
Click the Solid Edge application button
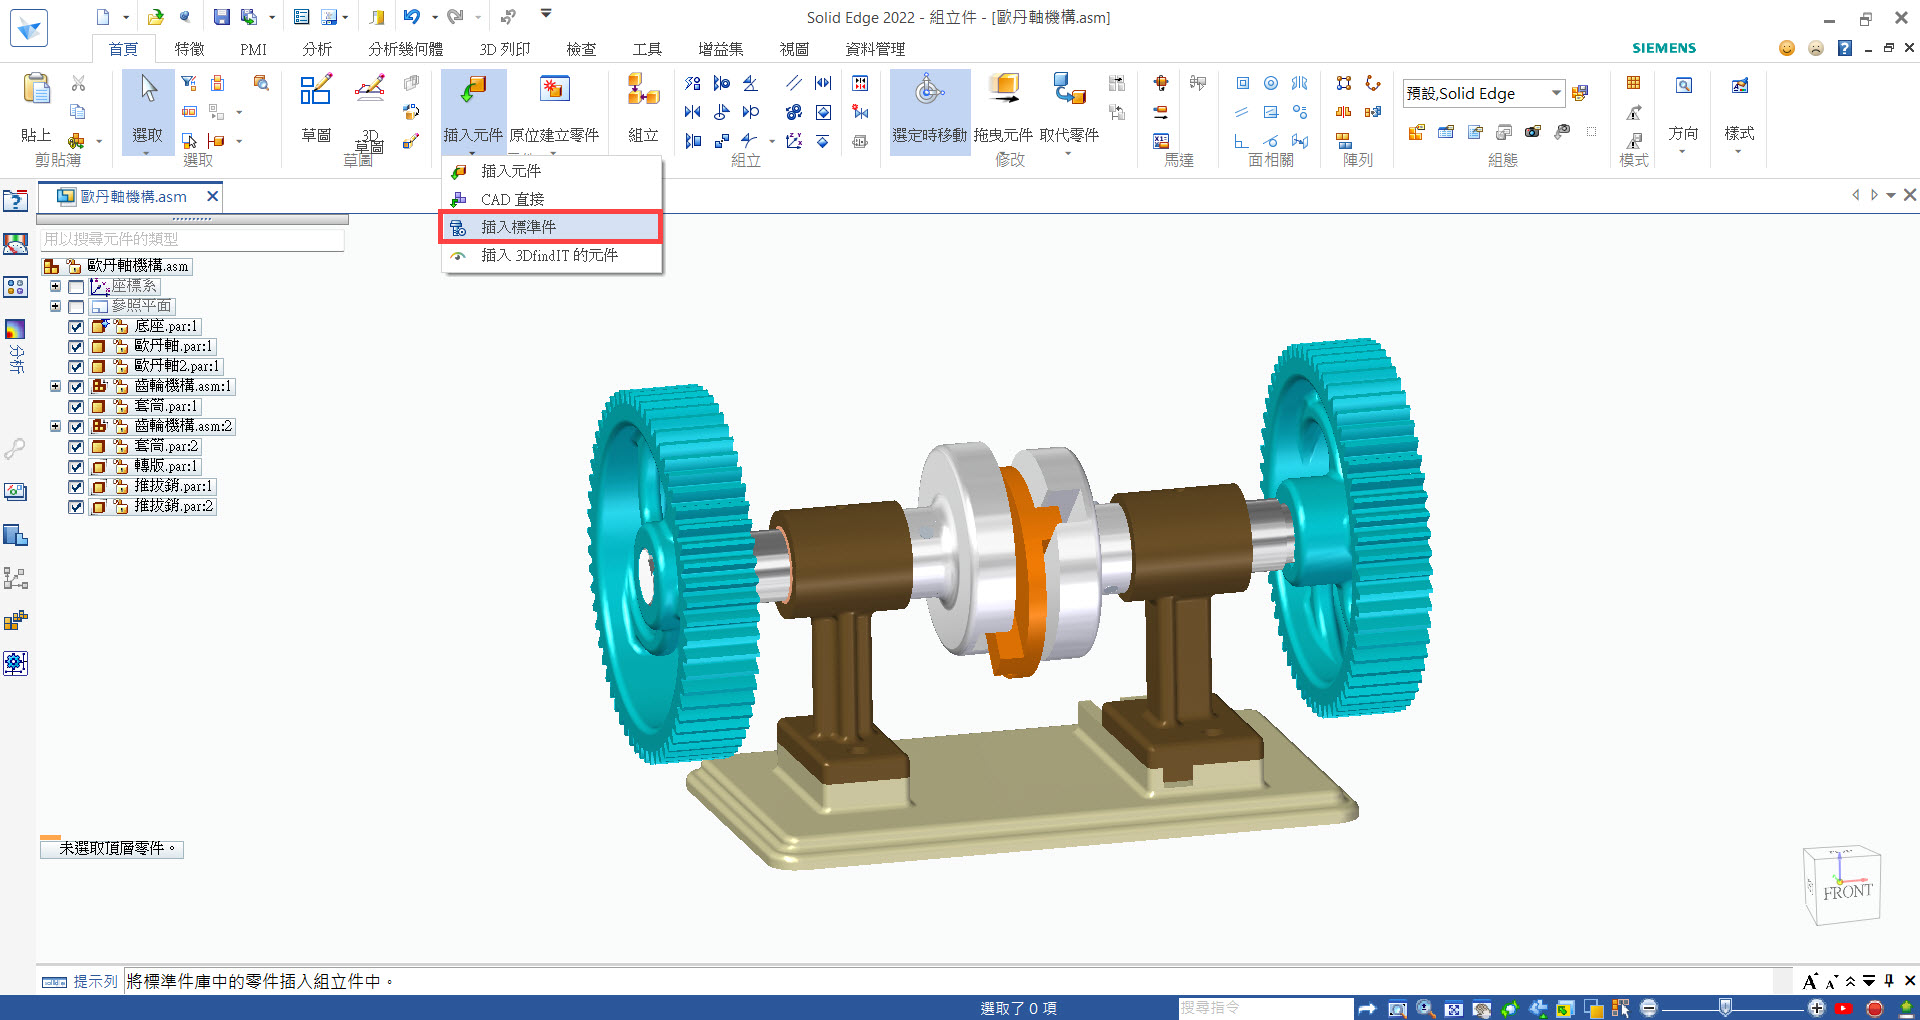(28, 28)
